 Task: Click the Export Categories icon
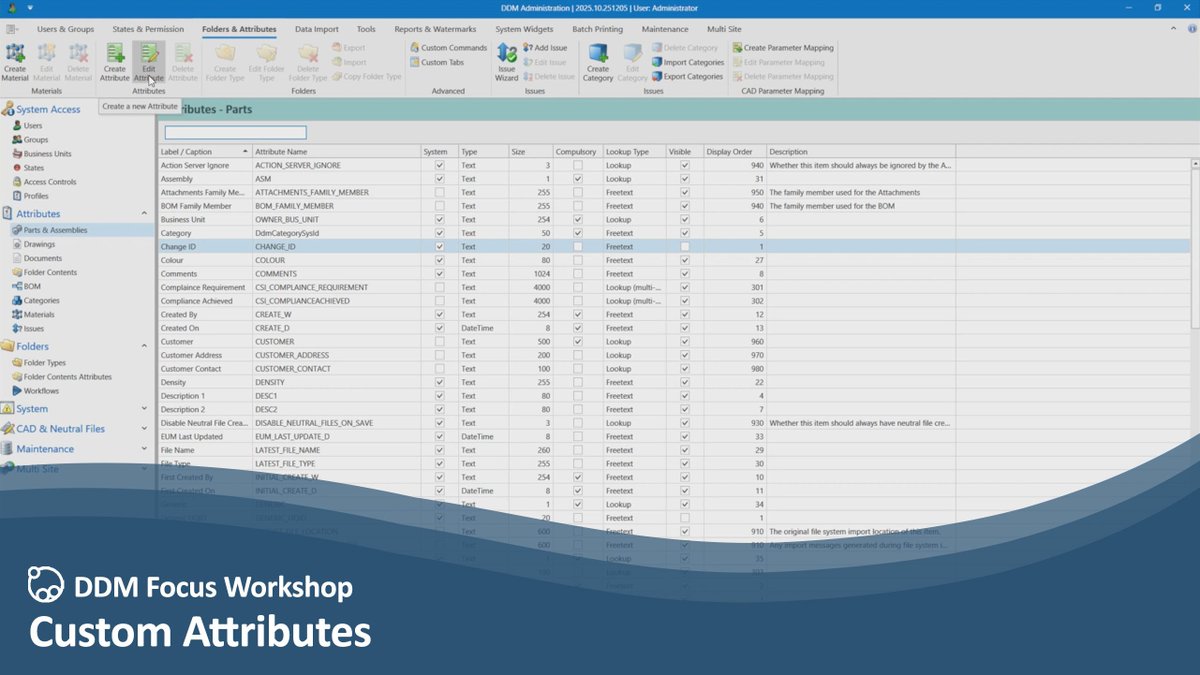coord(687,76)
